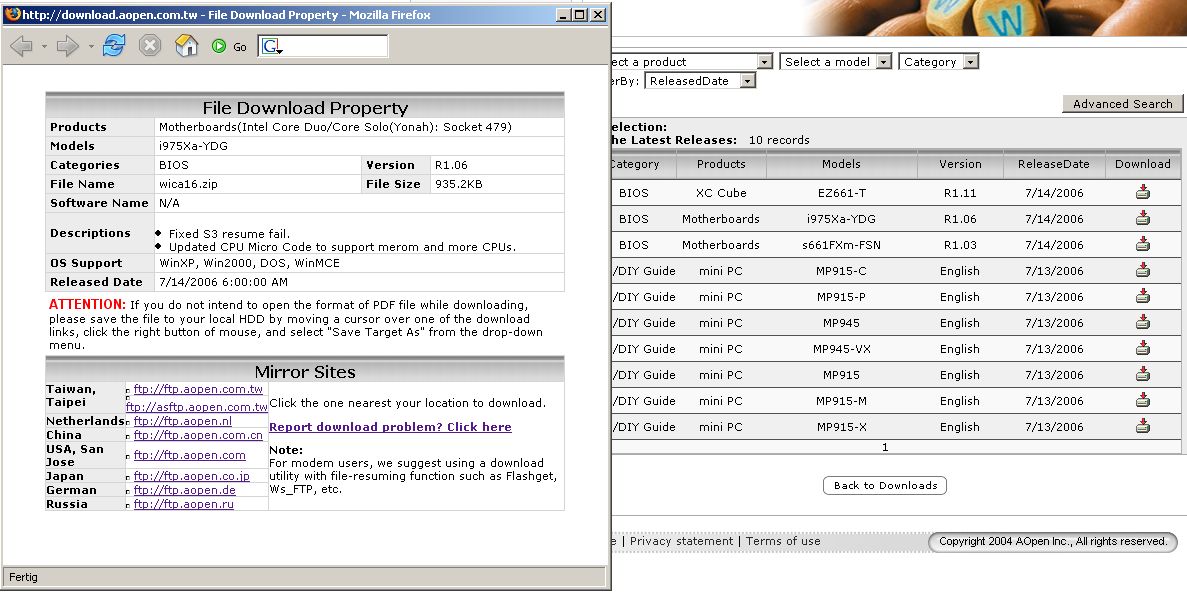Click the s661FXm-FSN model cell
This screenshot has height=594, width=1187.
[x=841, y=245]
